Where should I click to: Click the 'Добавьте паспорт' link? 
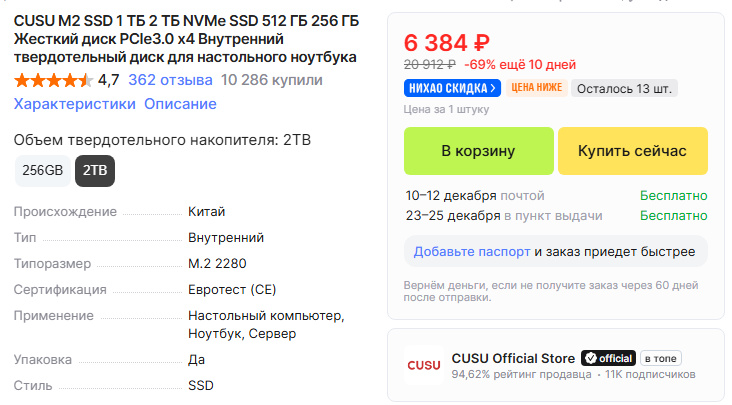[471, 251]
